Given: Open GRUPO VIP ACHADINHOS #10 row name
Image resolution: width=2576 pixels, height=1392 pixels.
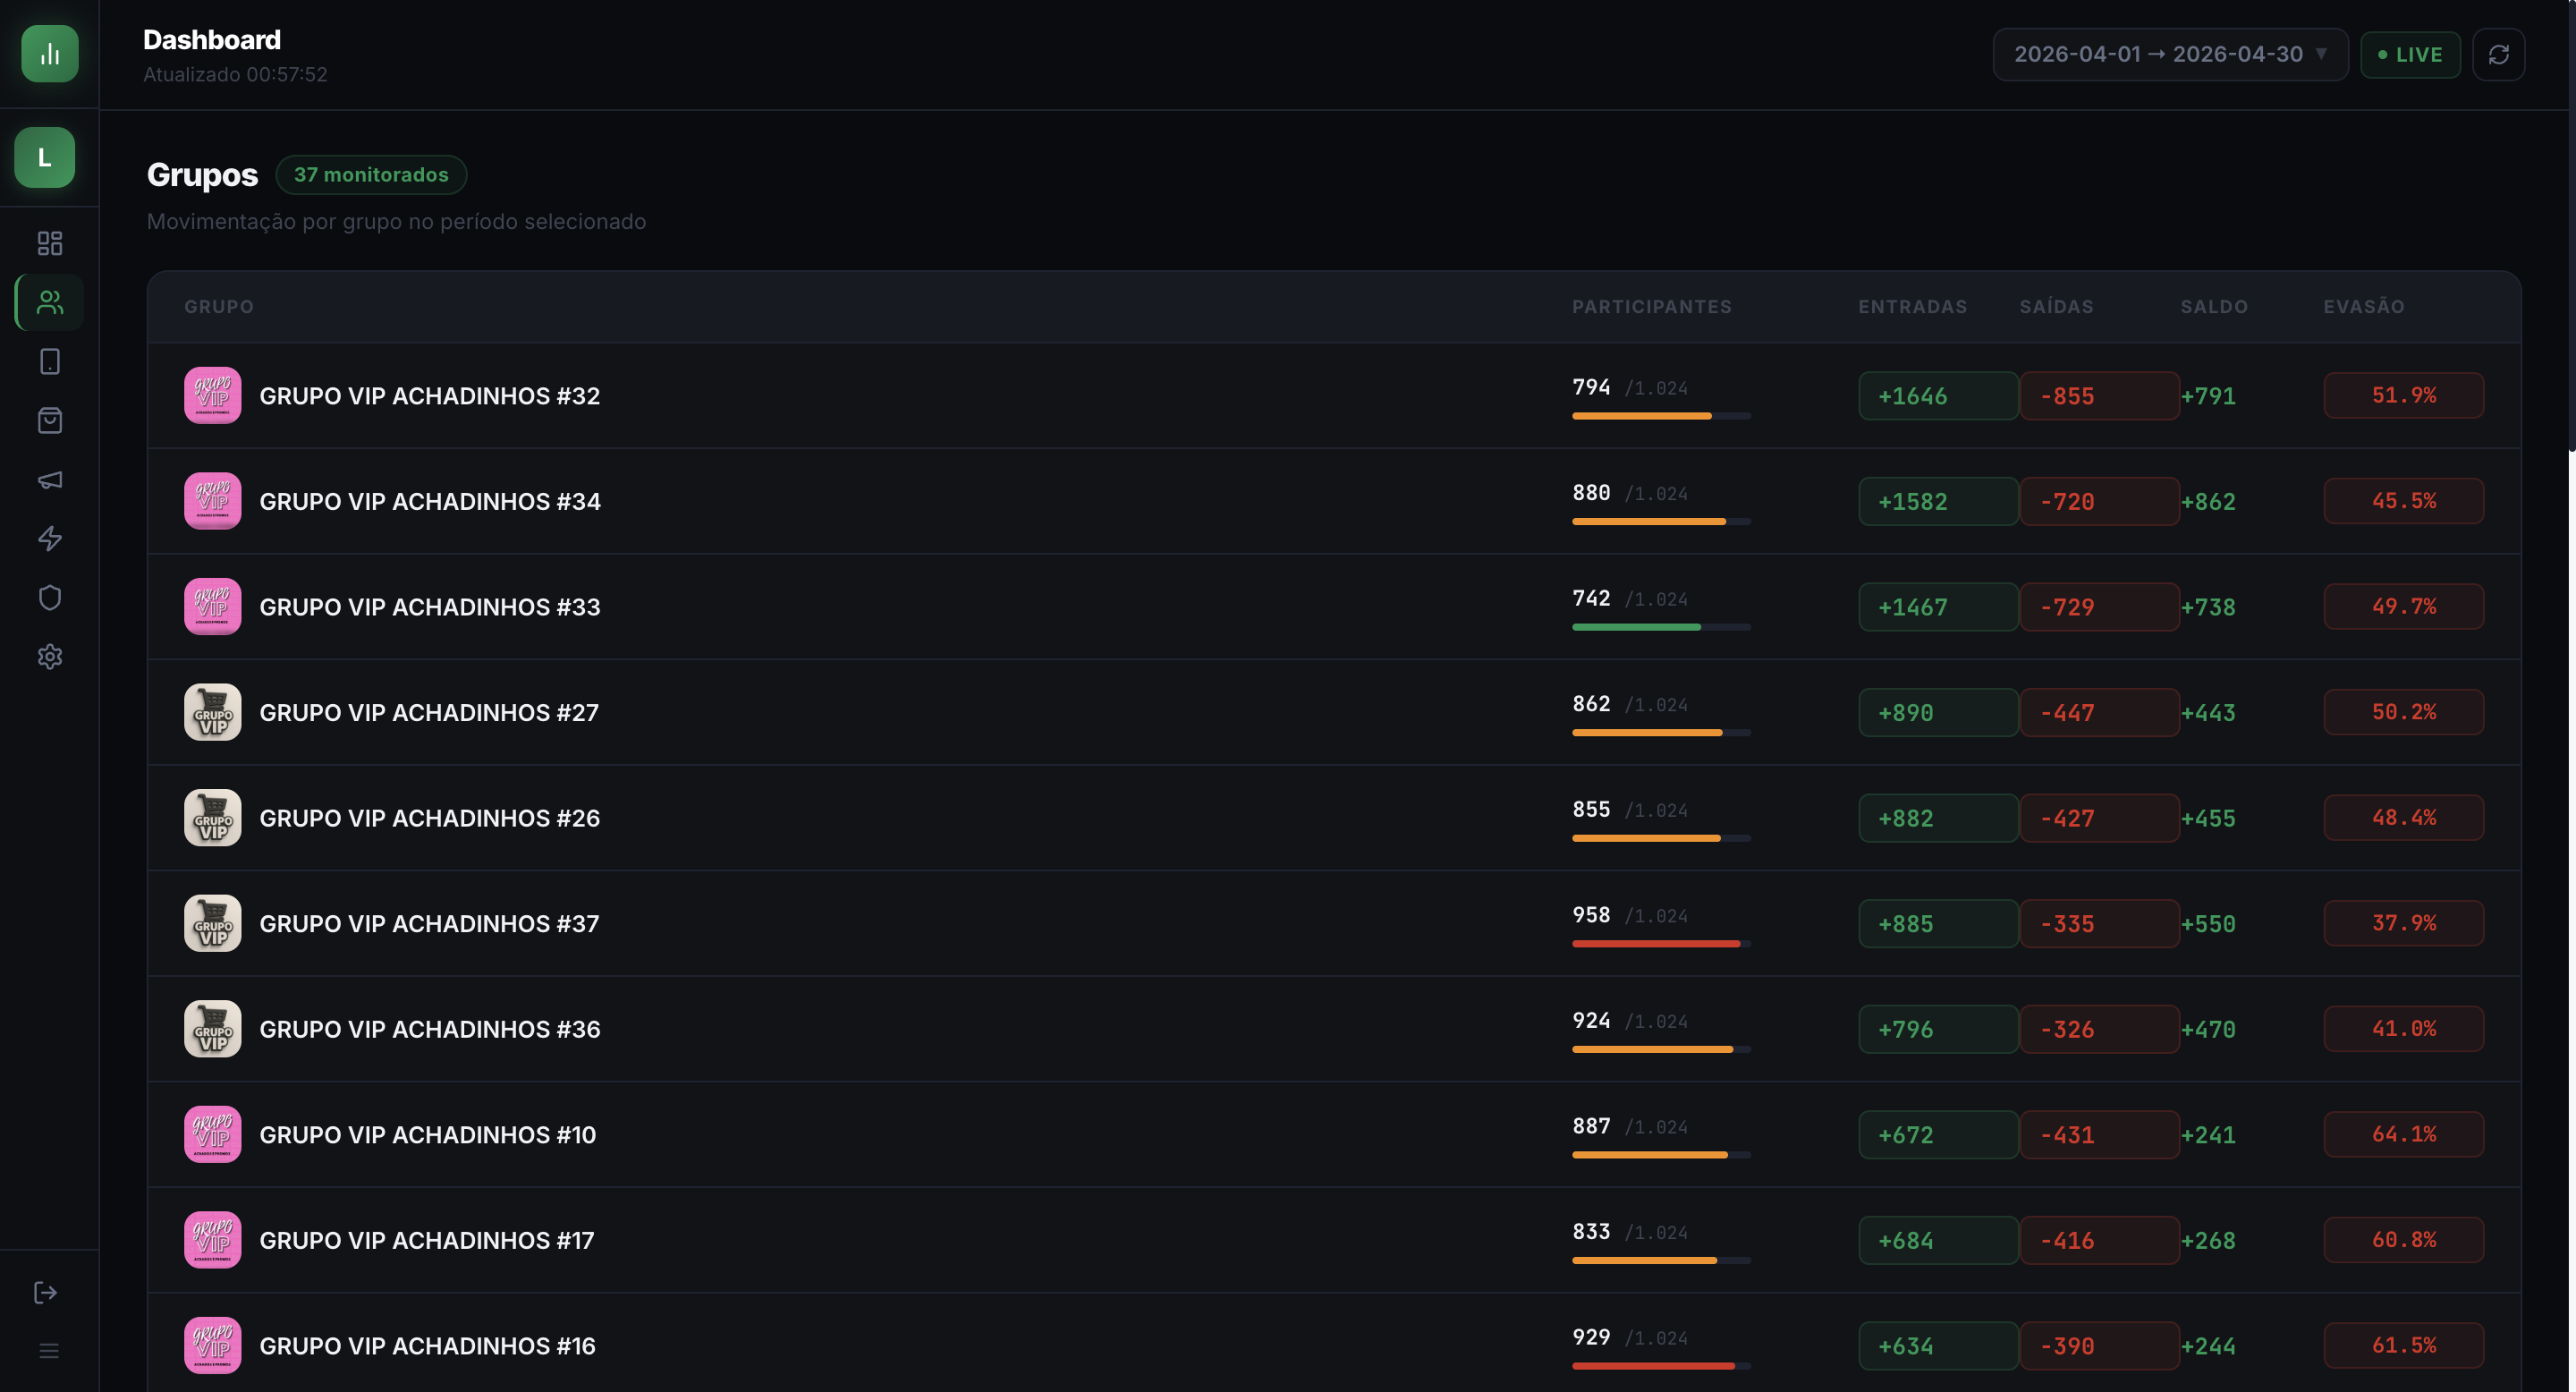Looking at the screenshot, I should 427,1135.
